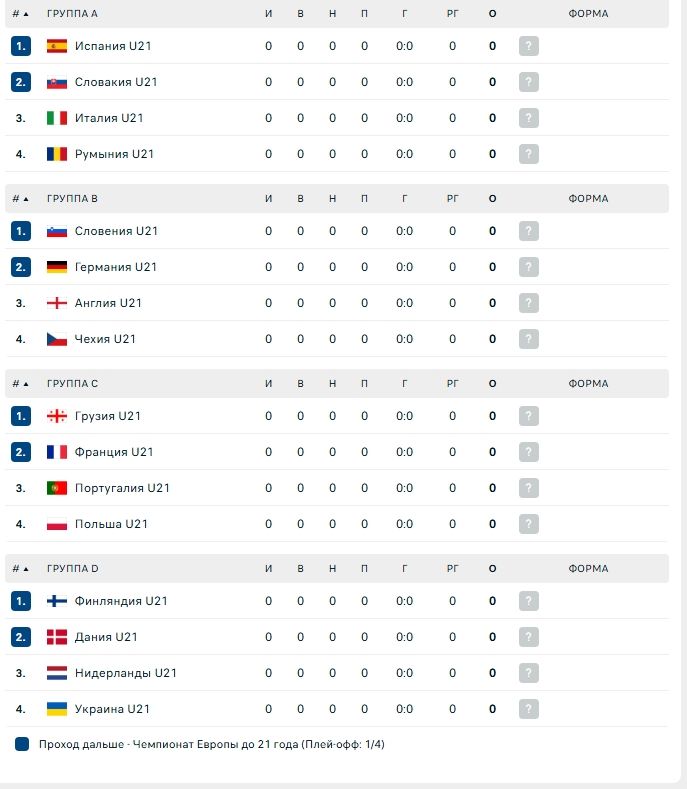
Task: Click the Slovakia U21 flag icon
Action: pos(56,82)
